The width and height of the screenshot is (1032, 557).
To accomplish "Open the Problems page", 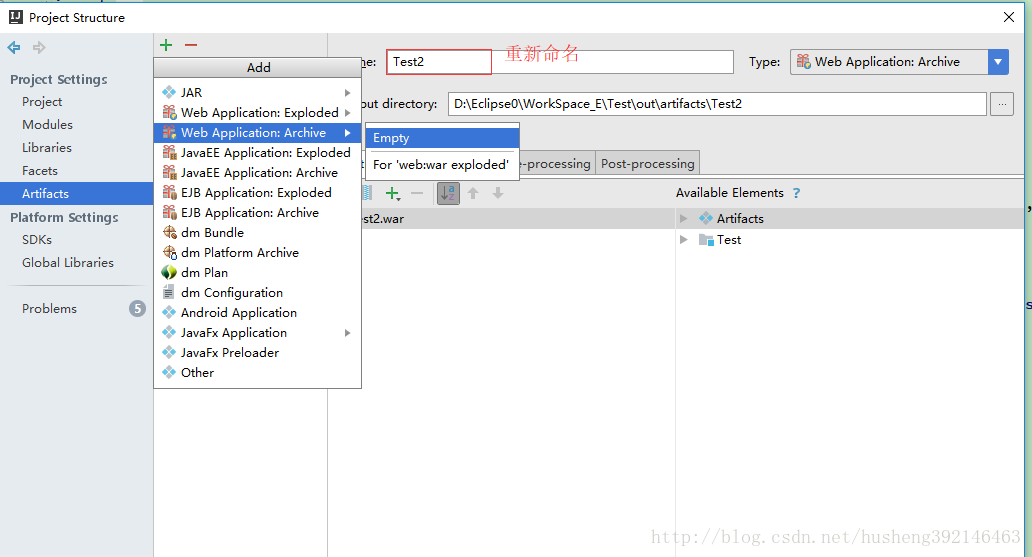I will click(49, 309).
